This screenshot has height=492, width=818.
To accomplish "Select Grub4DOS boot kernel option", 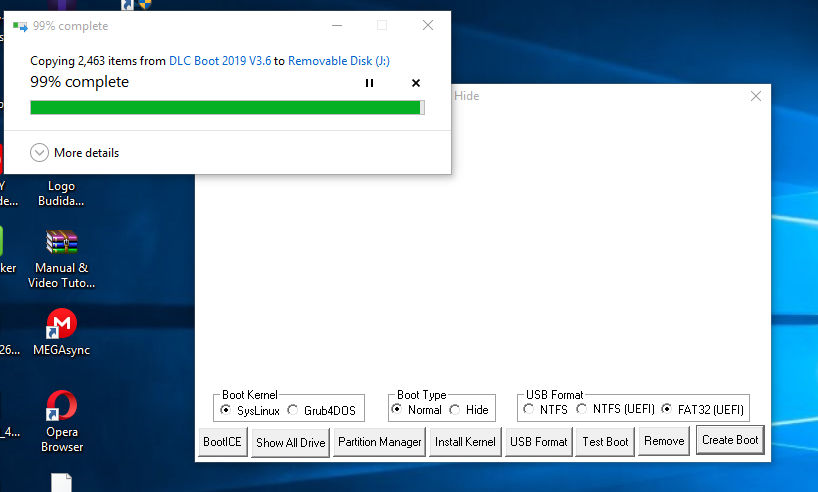I will [x=322, y=410].
